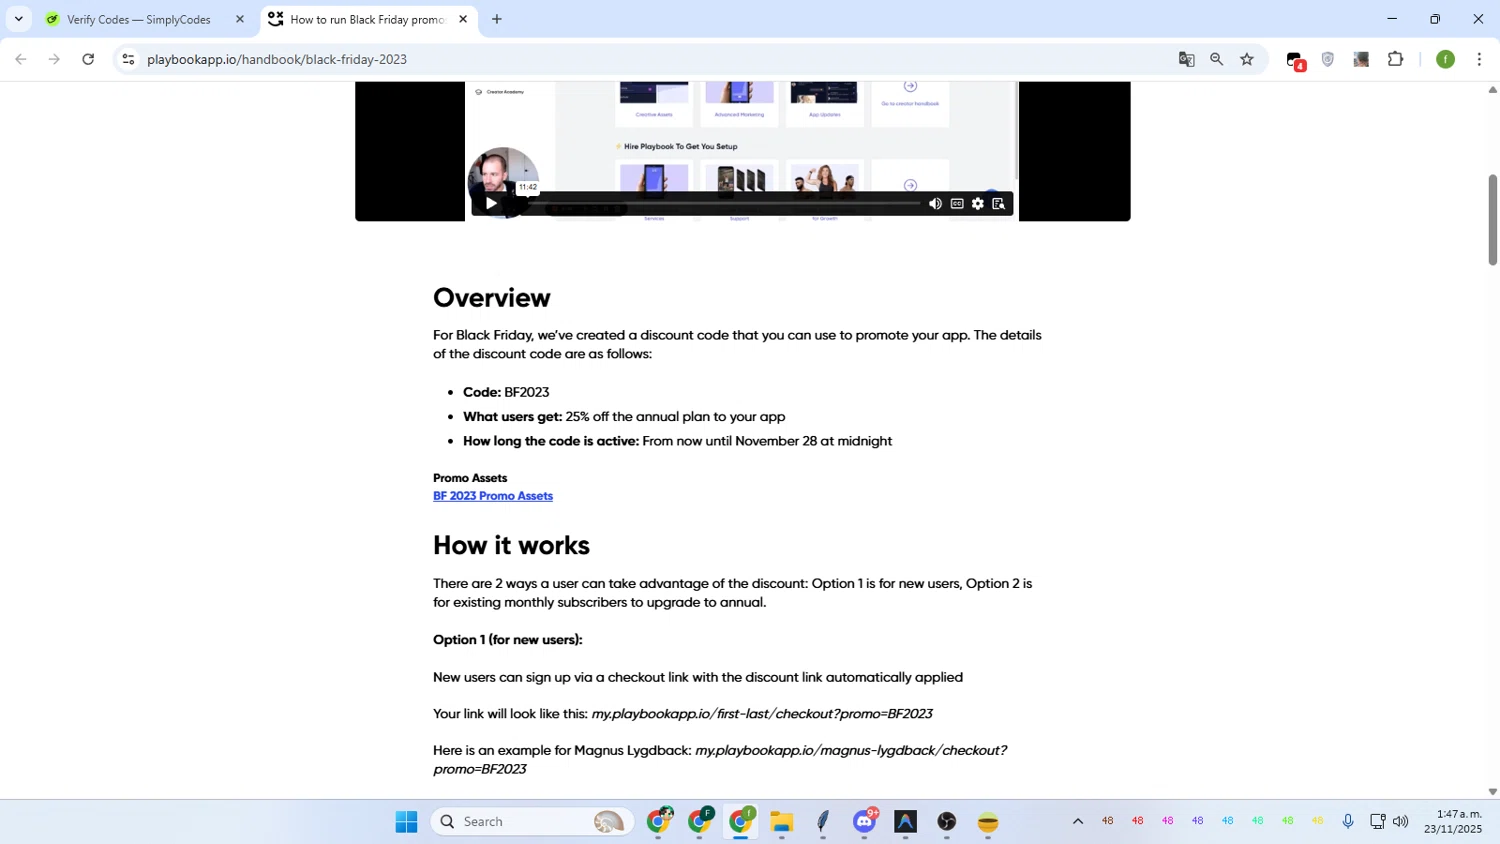Click the 'Code: BF2023' bullet
Screen dimensions: 1500x844
pyautogui.click(x=506, y=392)
